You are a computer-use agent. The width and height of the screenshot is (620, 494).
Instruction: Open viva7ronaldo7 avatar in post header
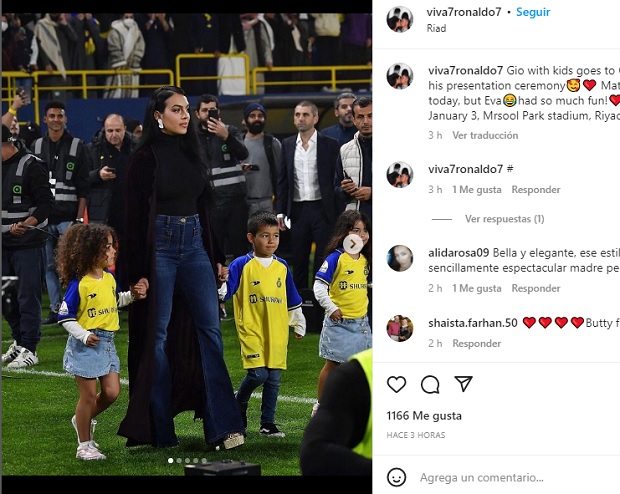400,19
